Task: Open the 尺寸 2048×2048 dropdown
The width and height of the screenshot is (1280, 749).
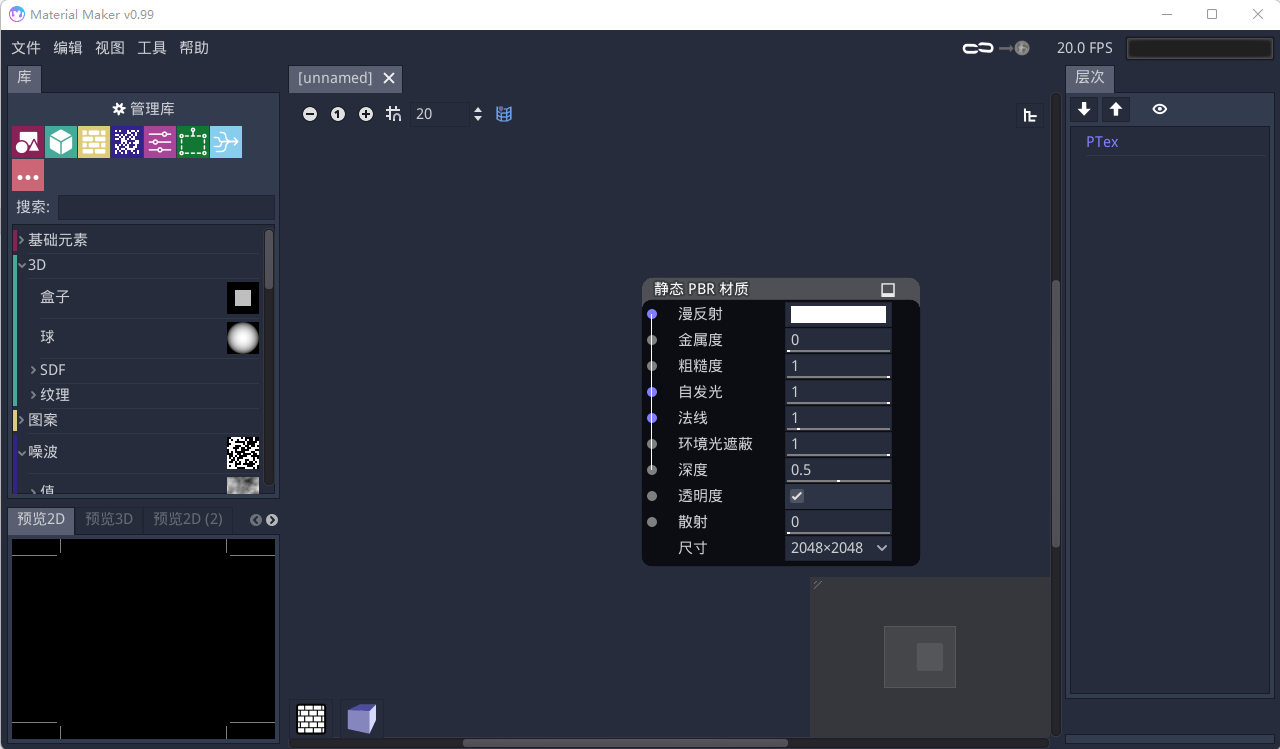Action: pyautogui.click(x=838, y=548)
